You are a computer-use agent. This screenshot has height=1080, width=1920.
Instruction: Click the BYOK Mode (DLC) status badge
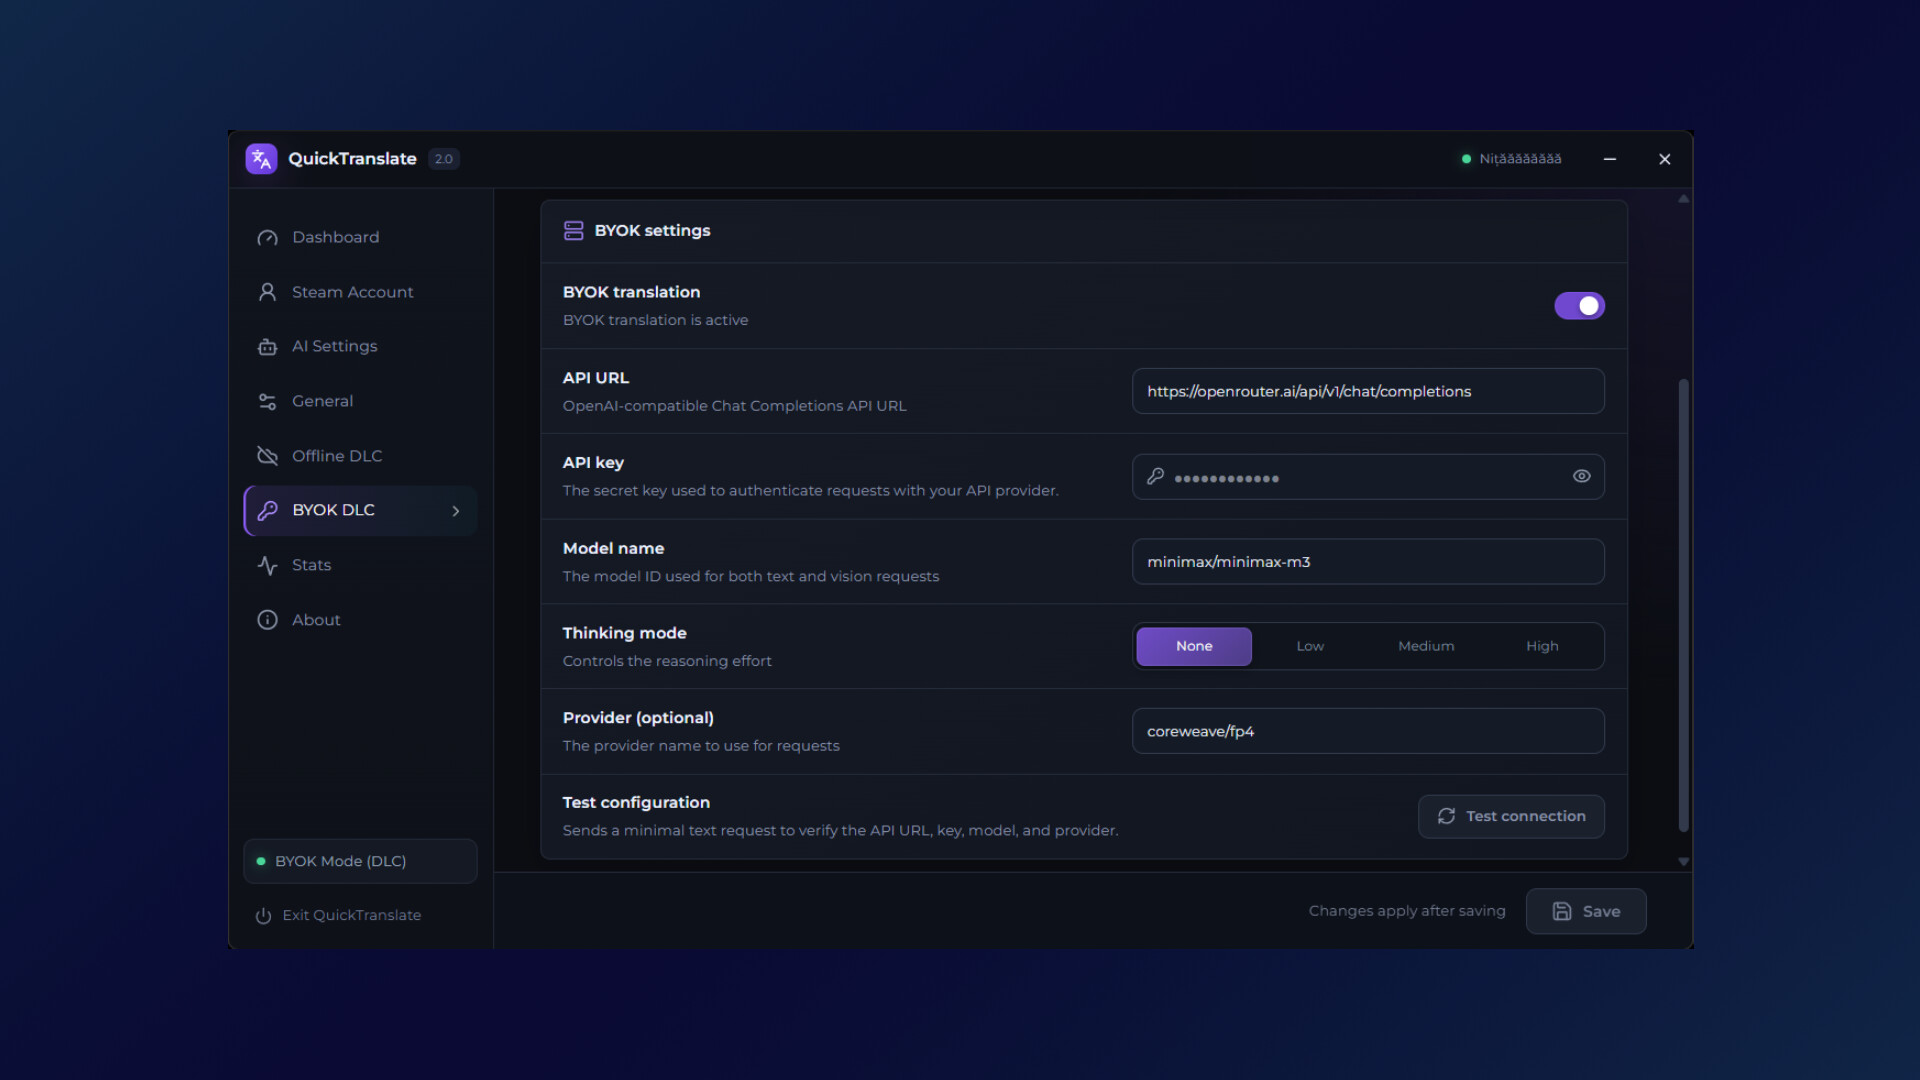pos(360,862)
